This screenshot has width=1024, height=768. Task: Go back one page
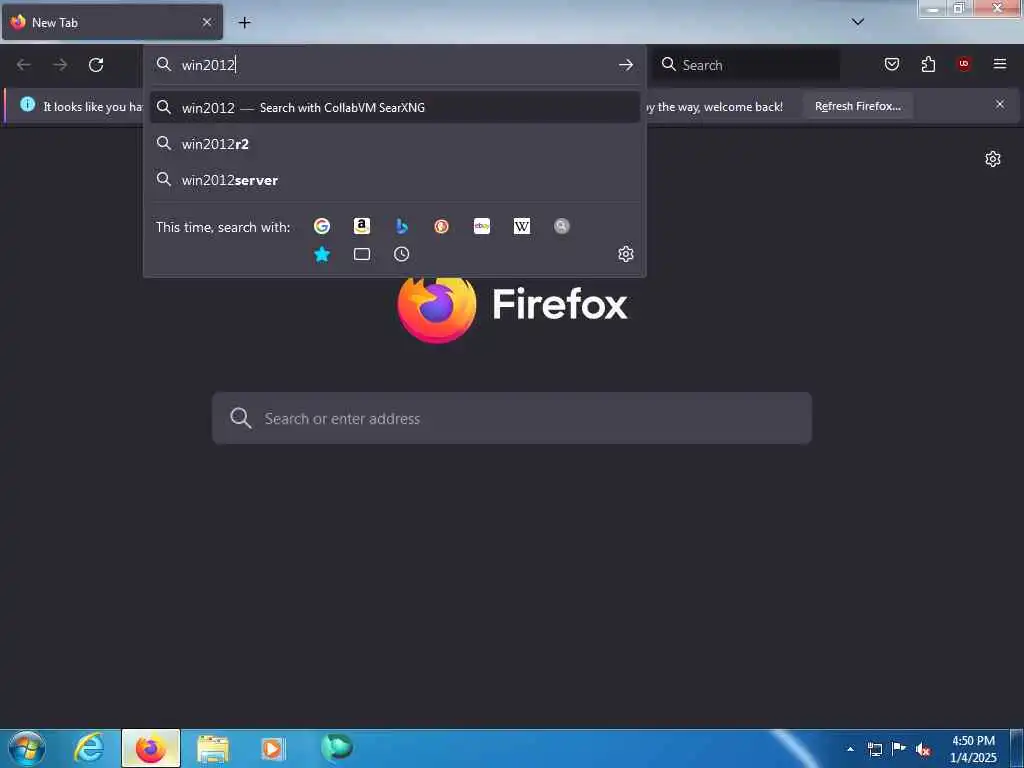point(24,65)
